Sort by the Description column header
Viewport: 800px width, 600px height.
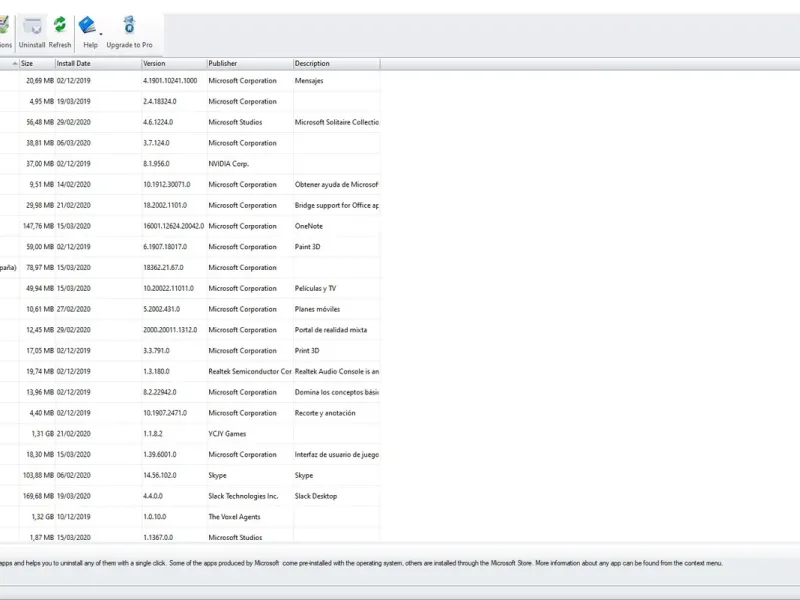click(336, 63)
